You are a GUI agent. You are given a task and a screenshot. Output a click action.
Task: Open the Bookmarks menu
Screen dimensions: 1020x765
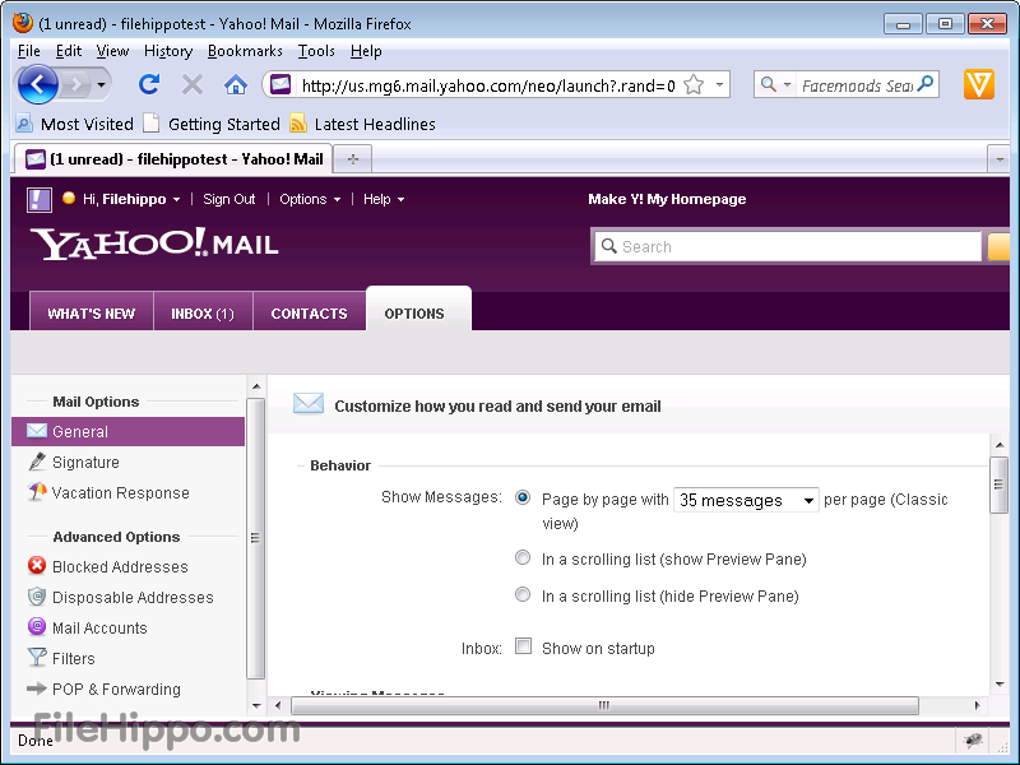click(x=245, y=51)
